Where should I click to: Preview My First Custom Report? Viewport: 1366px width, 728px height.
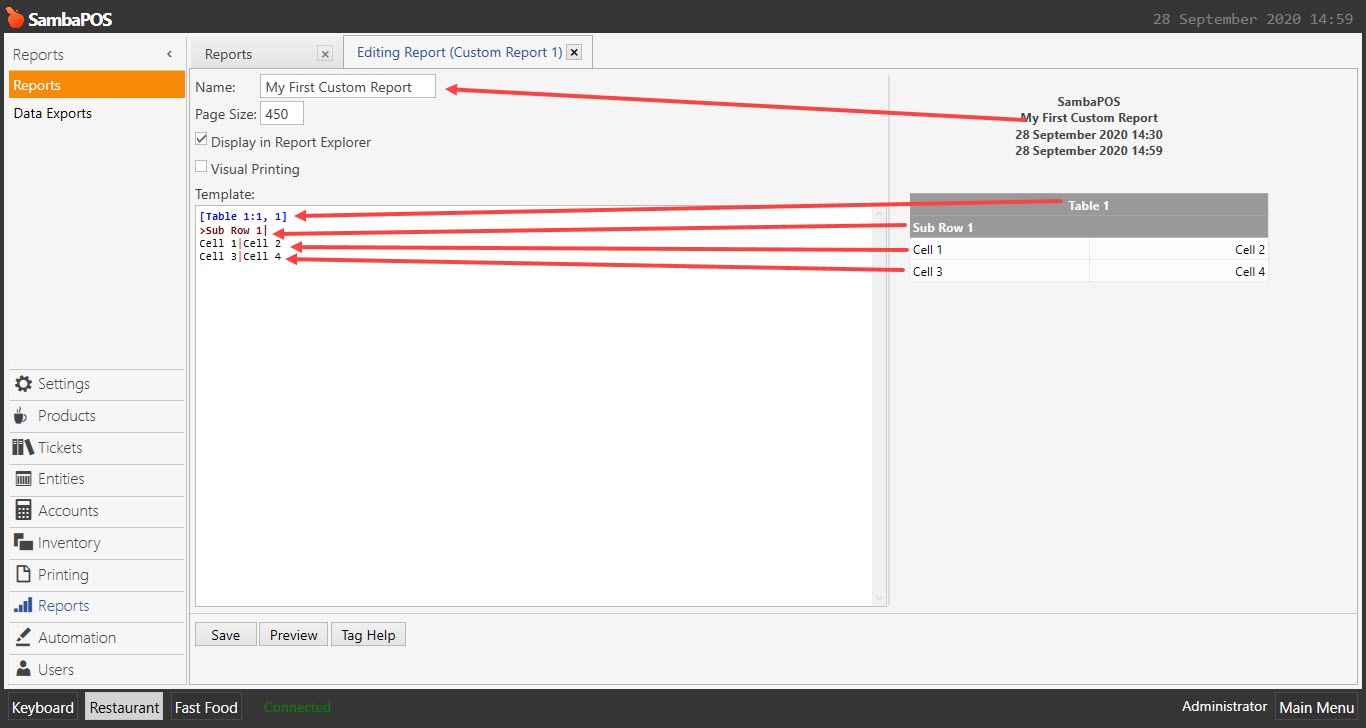pos(292,634)
